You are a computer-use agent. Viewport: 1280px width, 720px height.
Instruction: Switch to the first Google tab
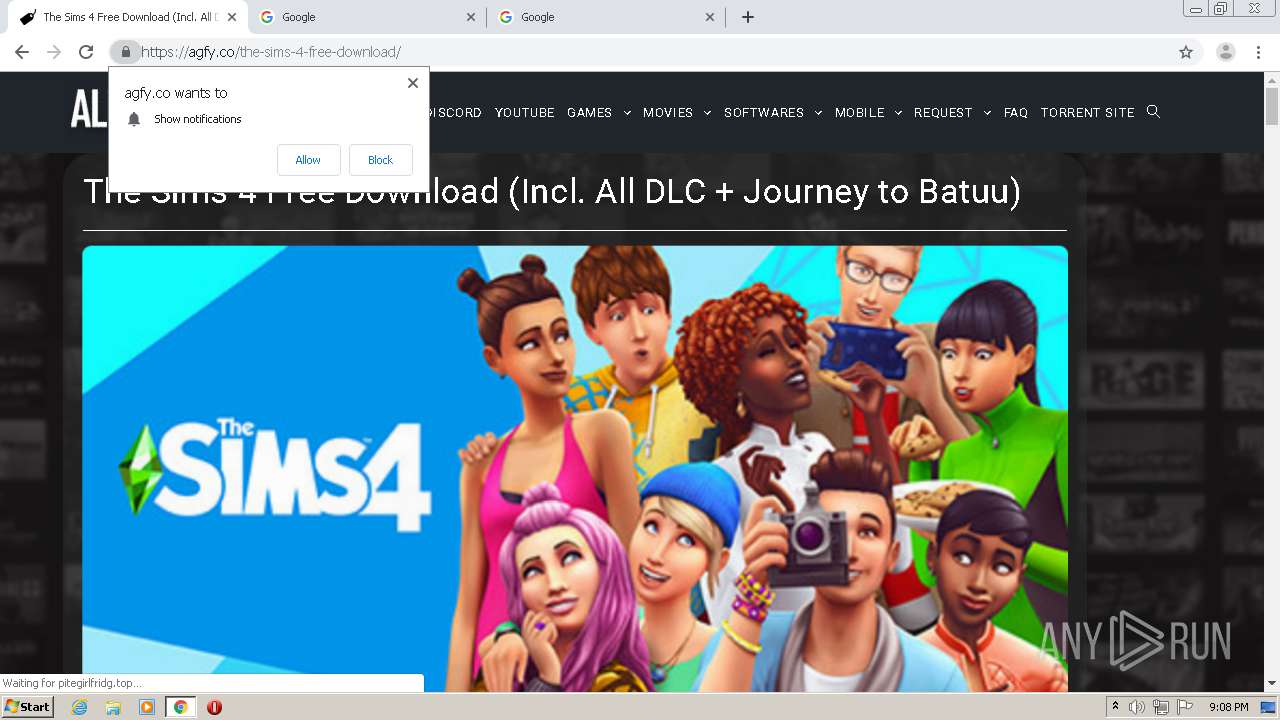(366, 17)
